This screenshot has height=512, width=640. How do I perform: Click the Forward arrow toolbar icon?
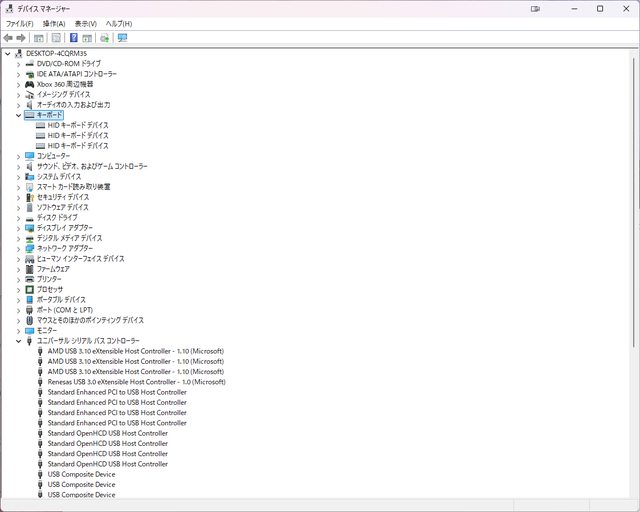(x=21, y=38)
